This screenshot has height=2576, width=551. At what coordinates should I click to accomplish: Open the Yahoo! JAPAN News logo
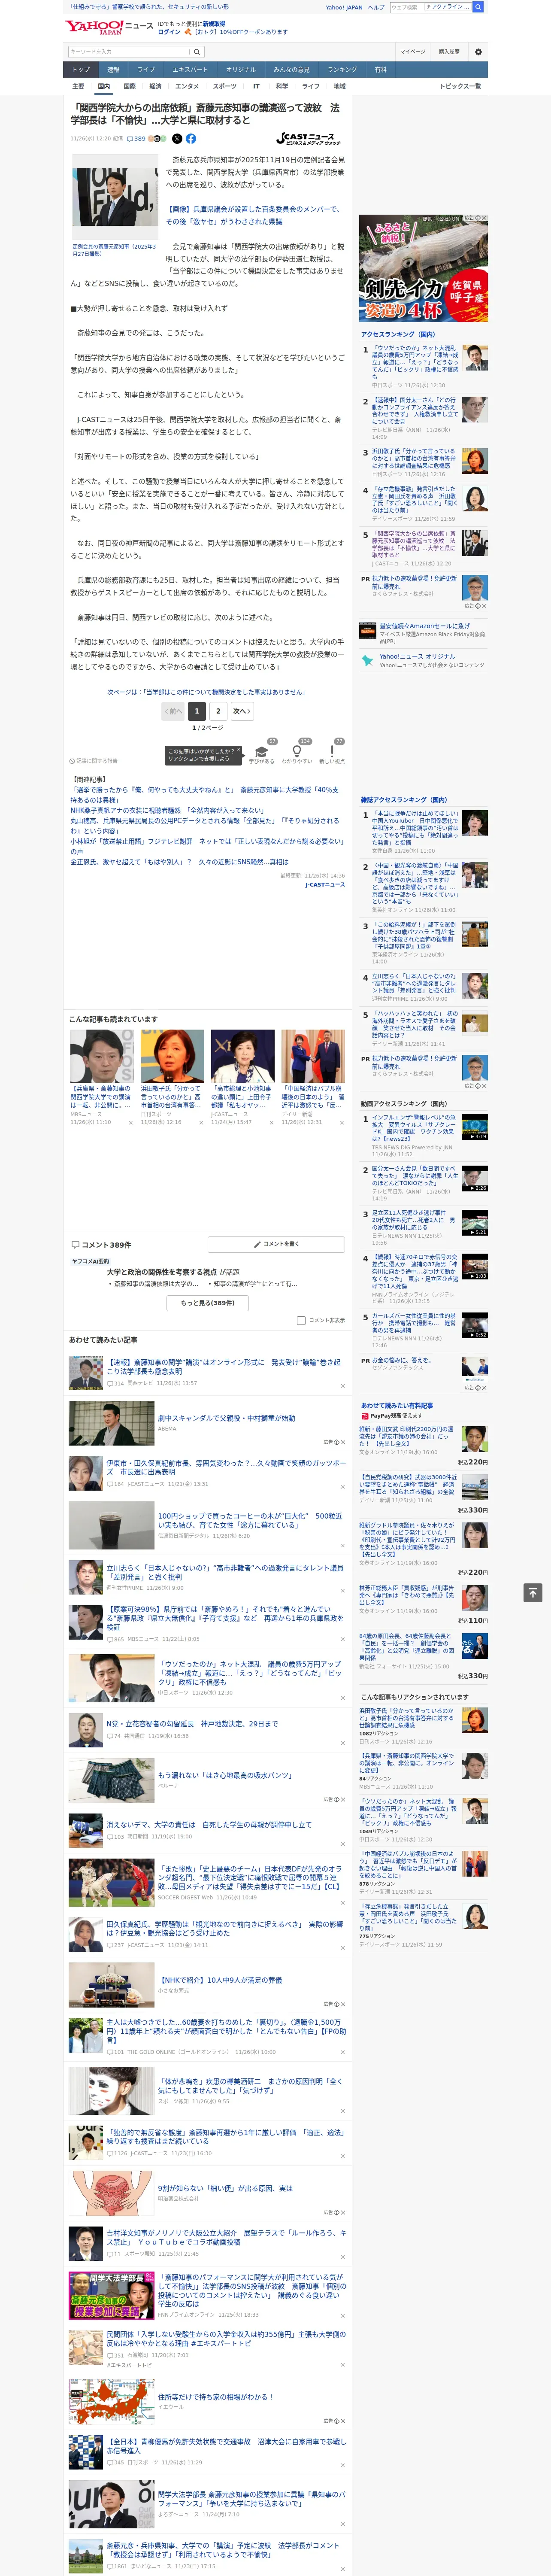coord(109,27)
